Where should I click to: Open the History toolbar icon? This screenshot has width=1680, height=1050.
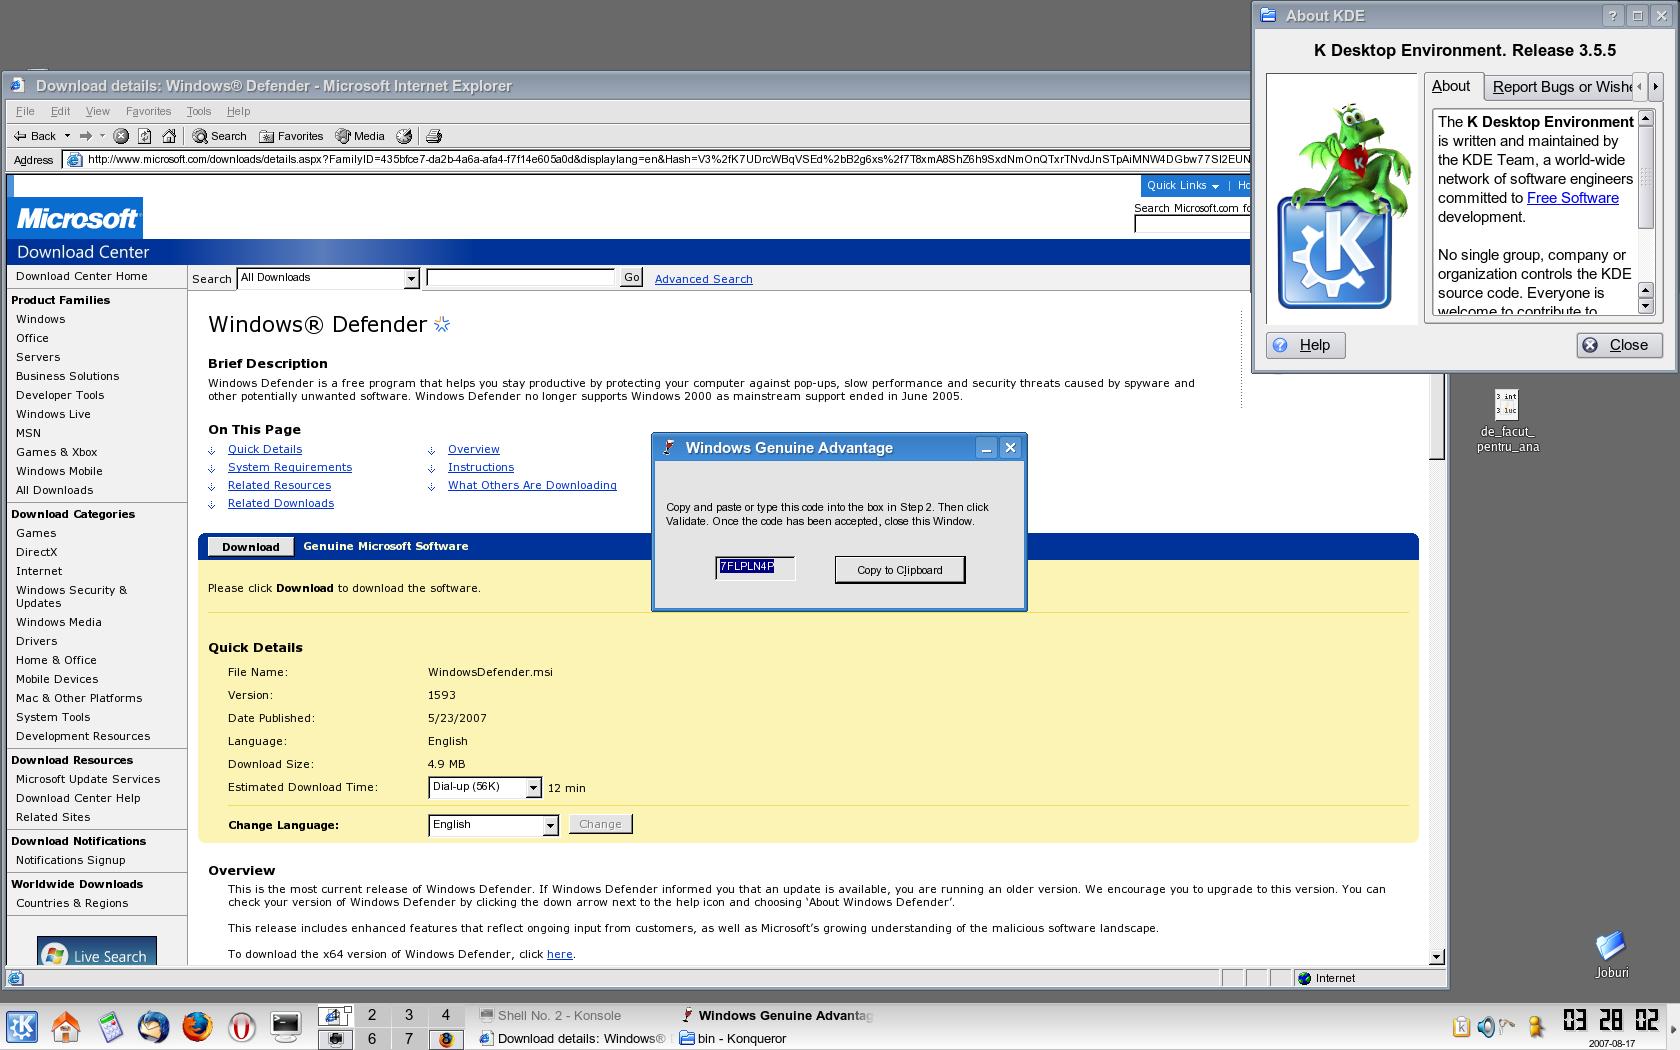[x=404, y=136]
